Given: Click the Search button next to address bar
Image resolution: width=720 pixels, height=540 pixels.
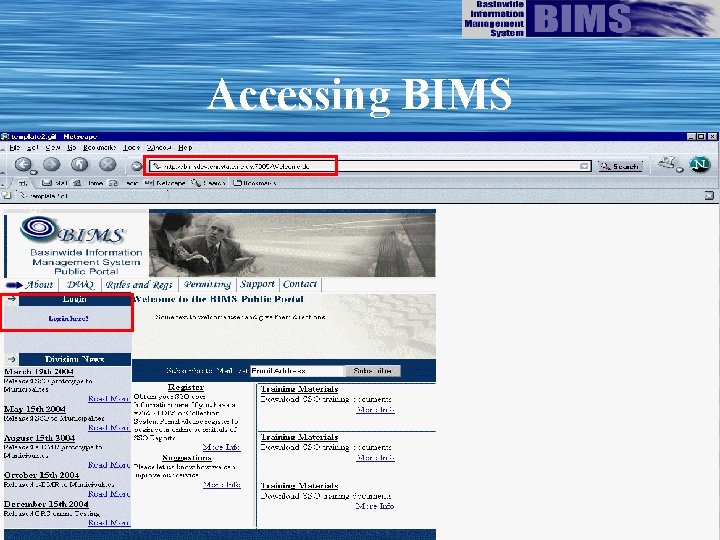Looking at the screenshot, I should click(620, 166).
